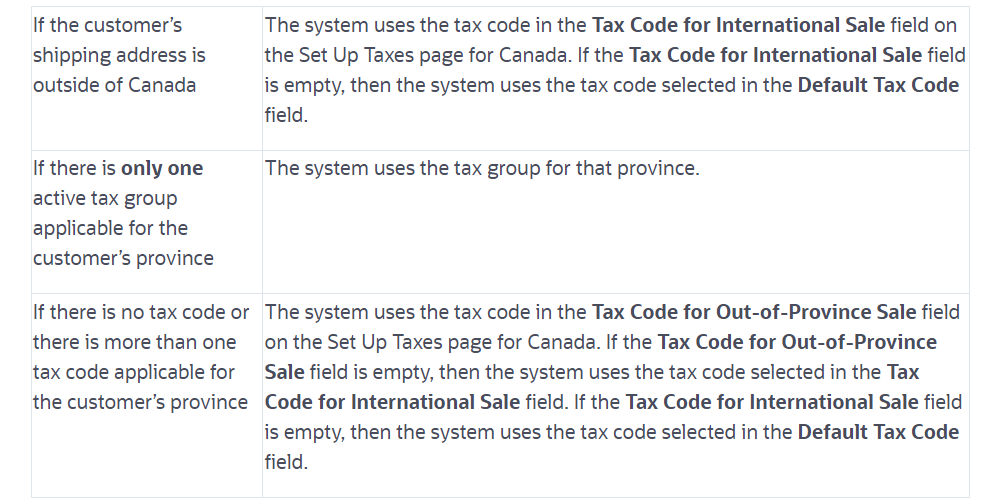Click "there is more than one" in last row
The height and width of the screenshot is (503, 982).
[x=135, y=342]
